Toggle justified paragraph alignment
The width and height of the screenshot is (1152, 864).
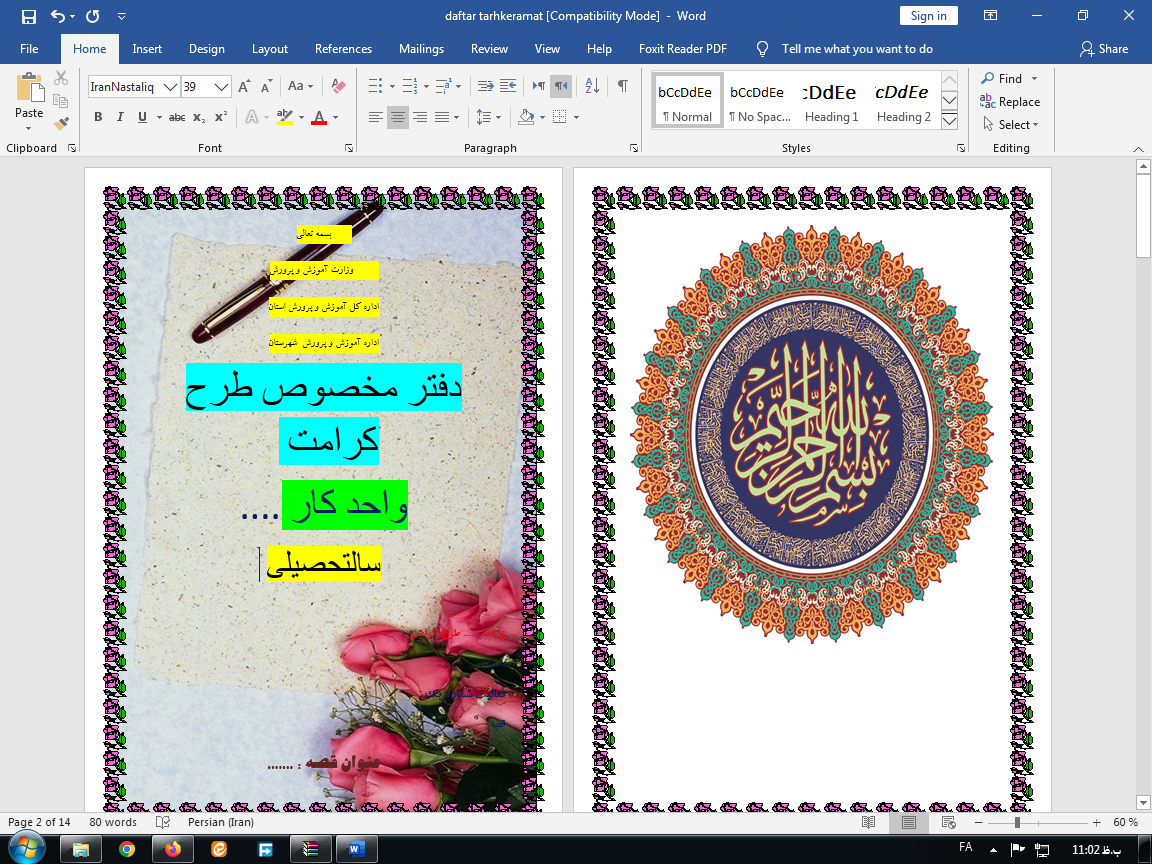point(442,118)
